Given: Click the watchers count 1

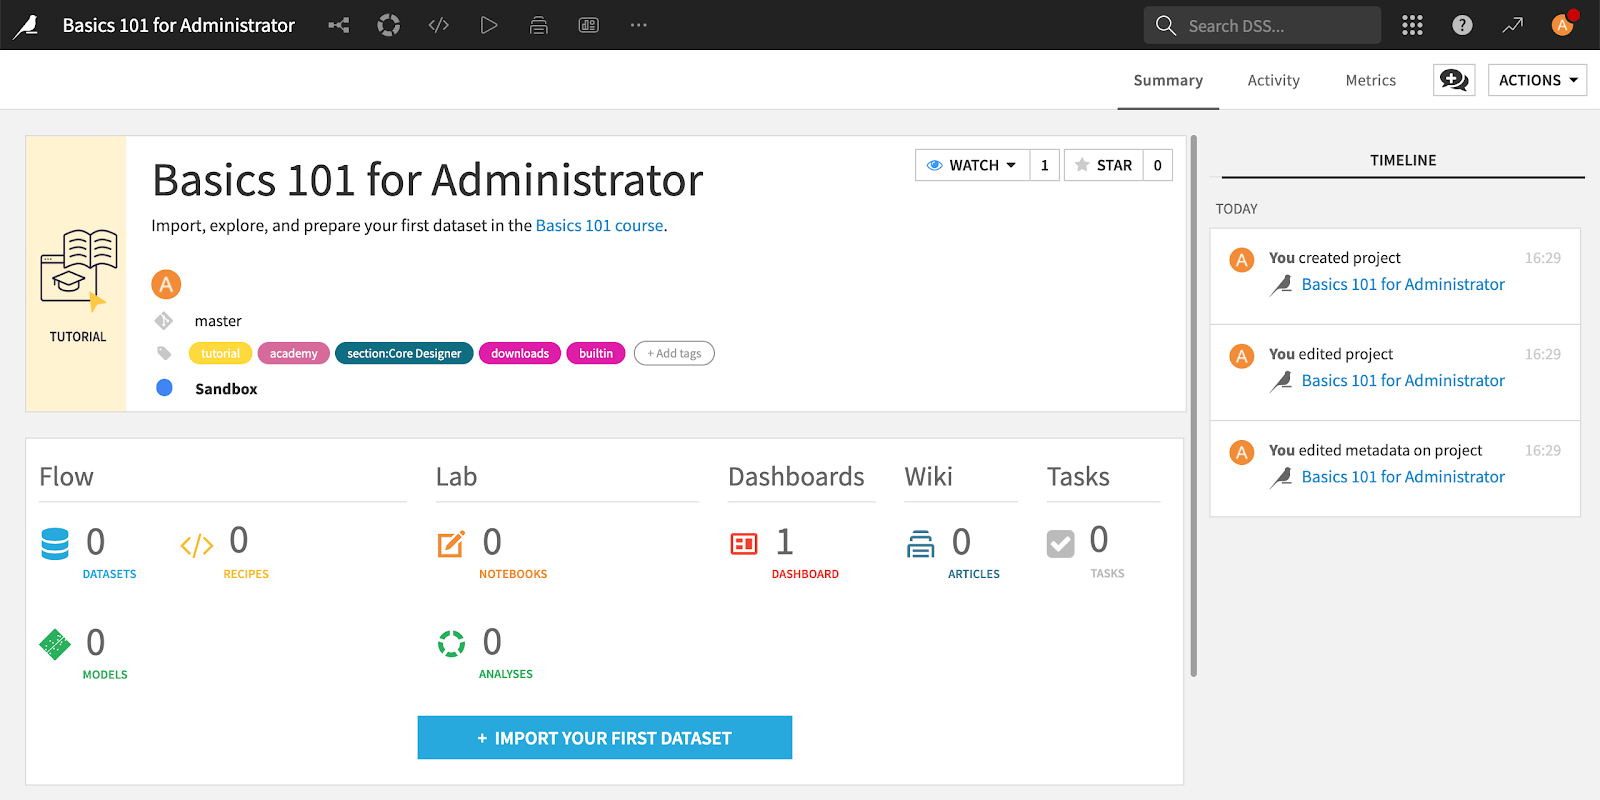Looking at the screenshot, I should click(1045, 165).
